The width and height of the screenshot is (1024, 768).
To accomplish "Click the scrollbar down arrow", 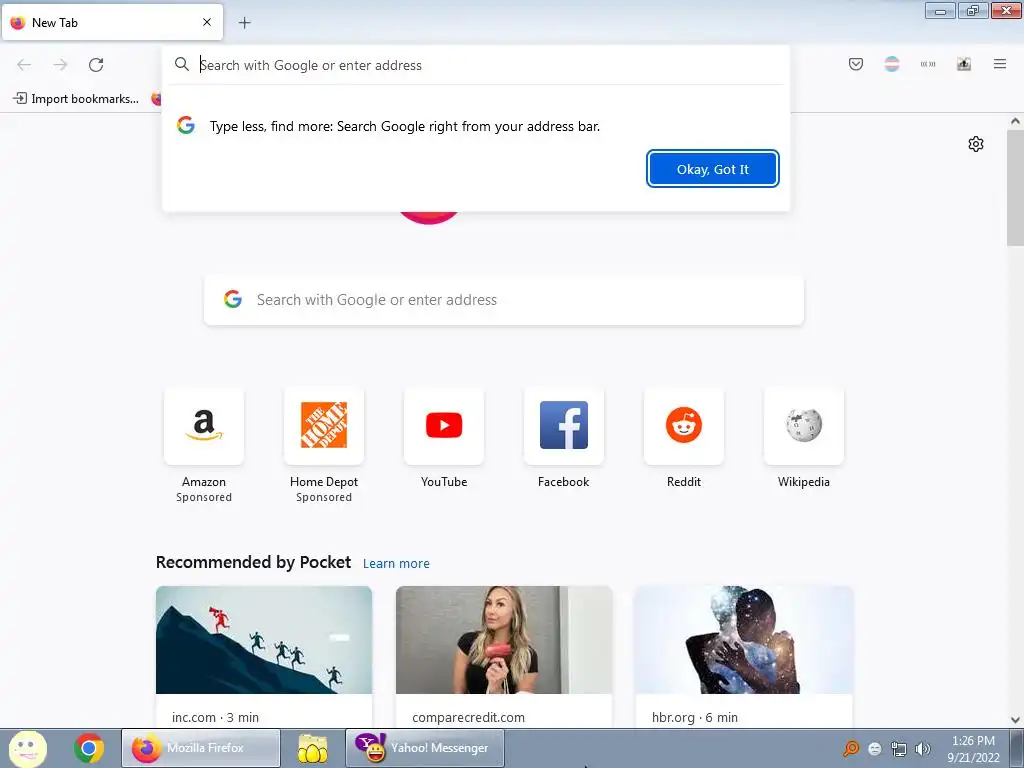I will coord(1015,720).
